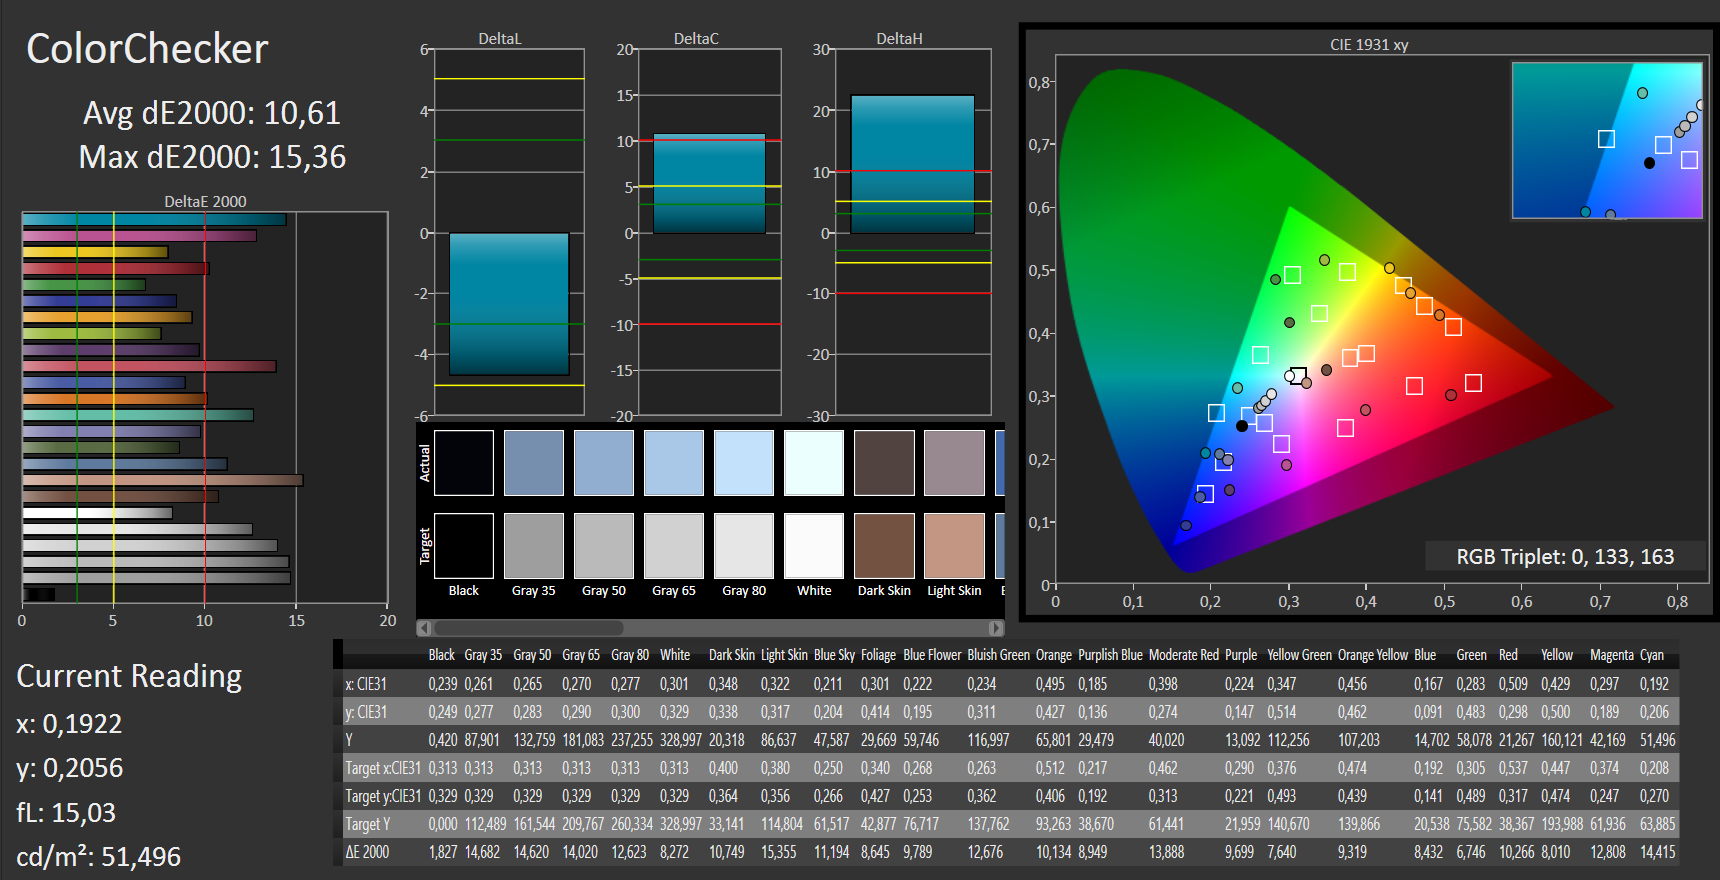Click the left arrow of the swatch scrollbar

click(424, 628)
